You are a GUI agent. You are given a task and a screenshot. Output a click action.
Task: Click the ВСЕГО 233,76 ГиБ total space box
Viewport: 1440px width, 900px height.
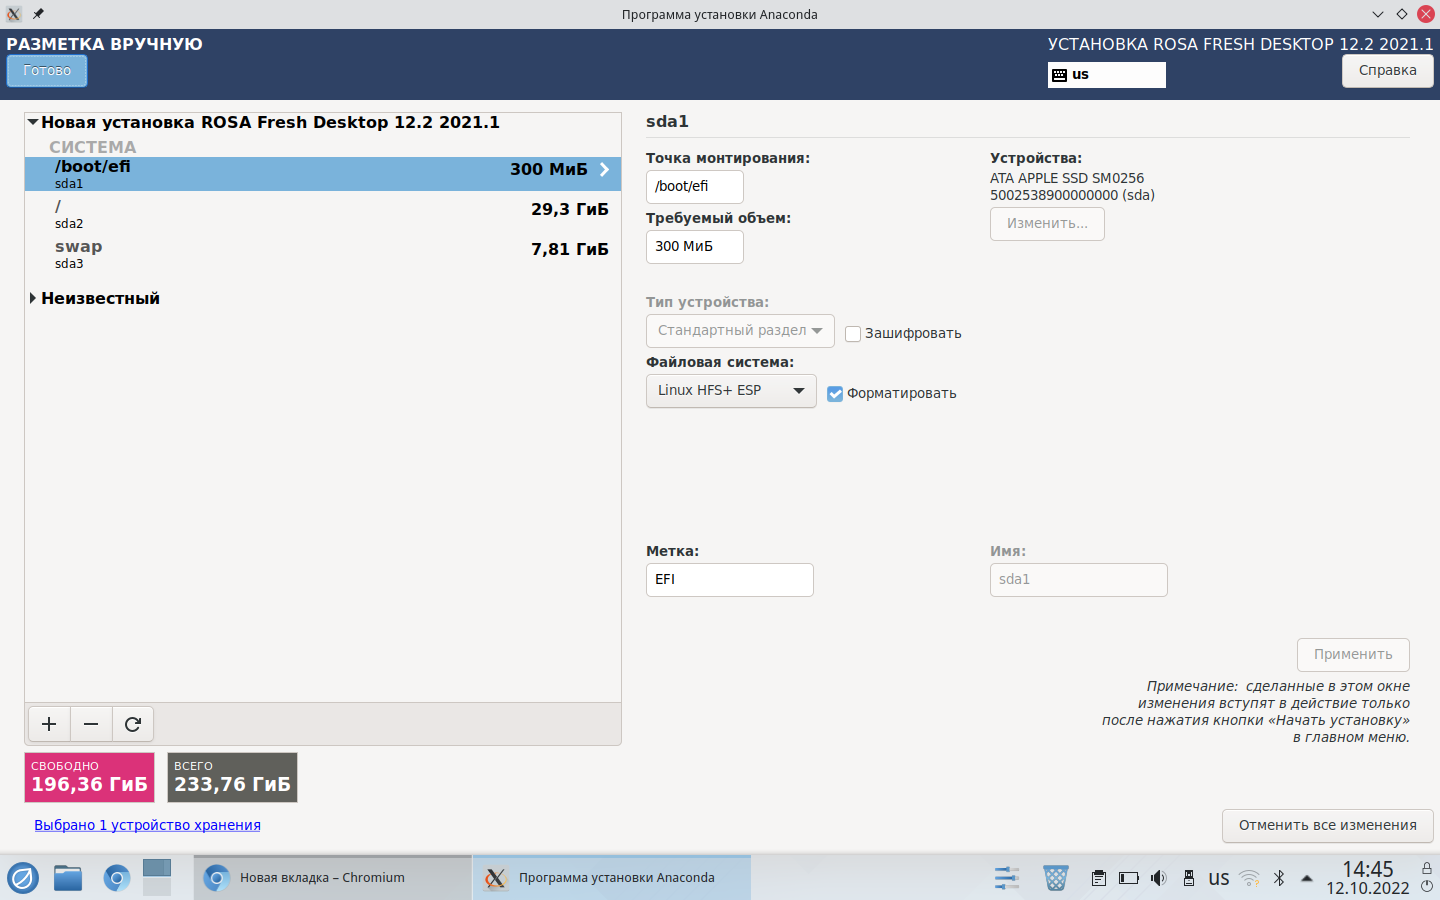232,778
